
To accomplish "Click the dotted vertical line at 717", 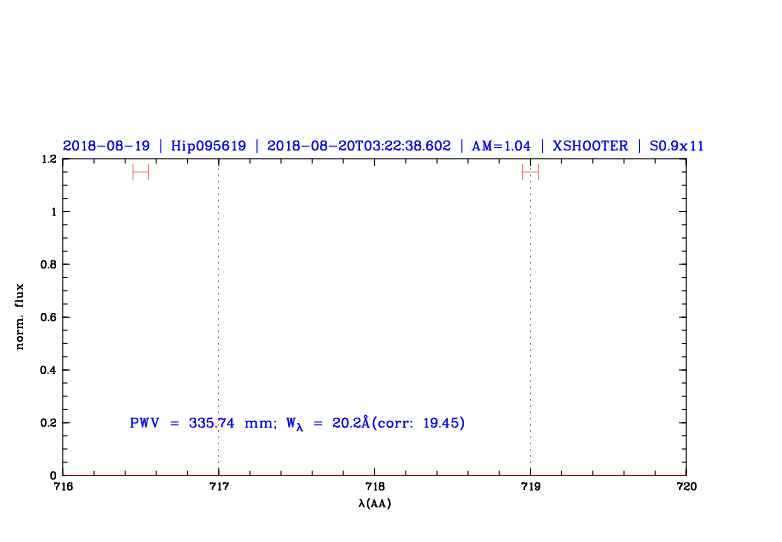I will (218, 320).
